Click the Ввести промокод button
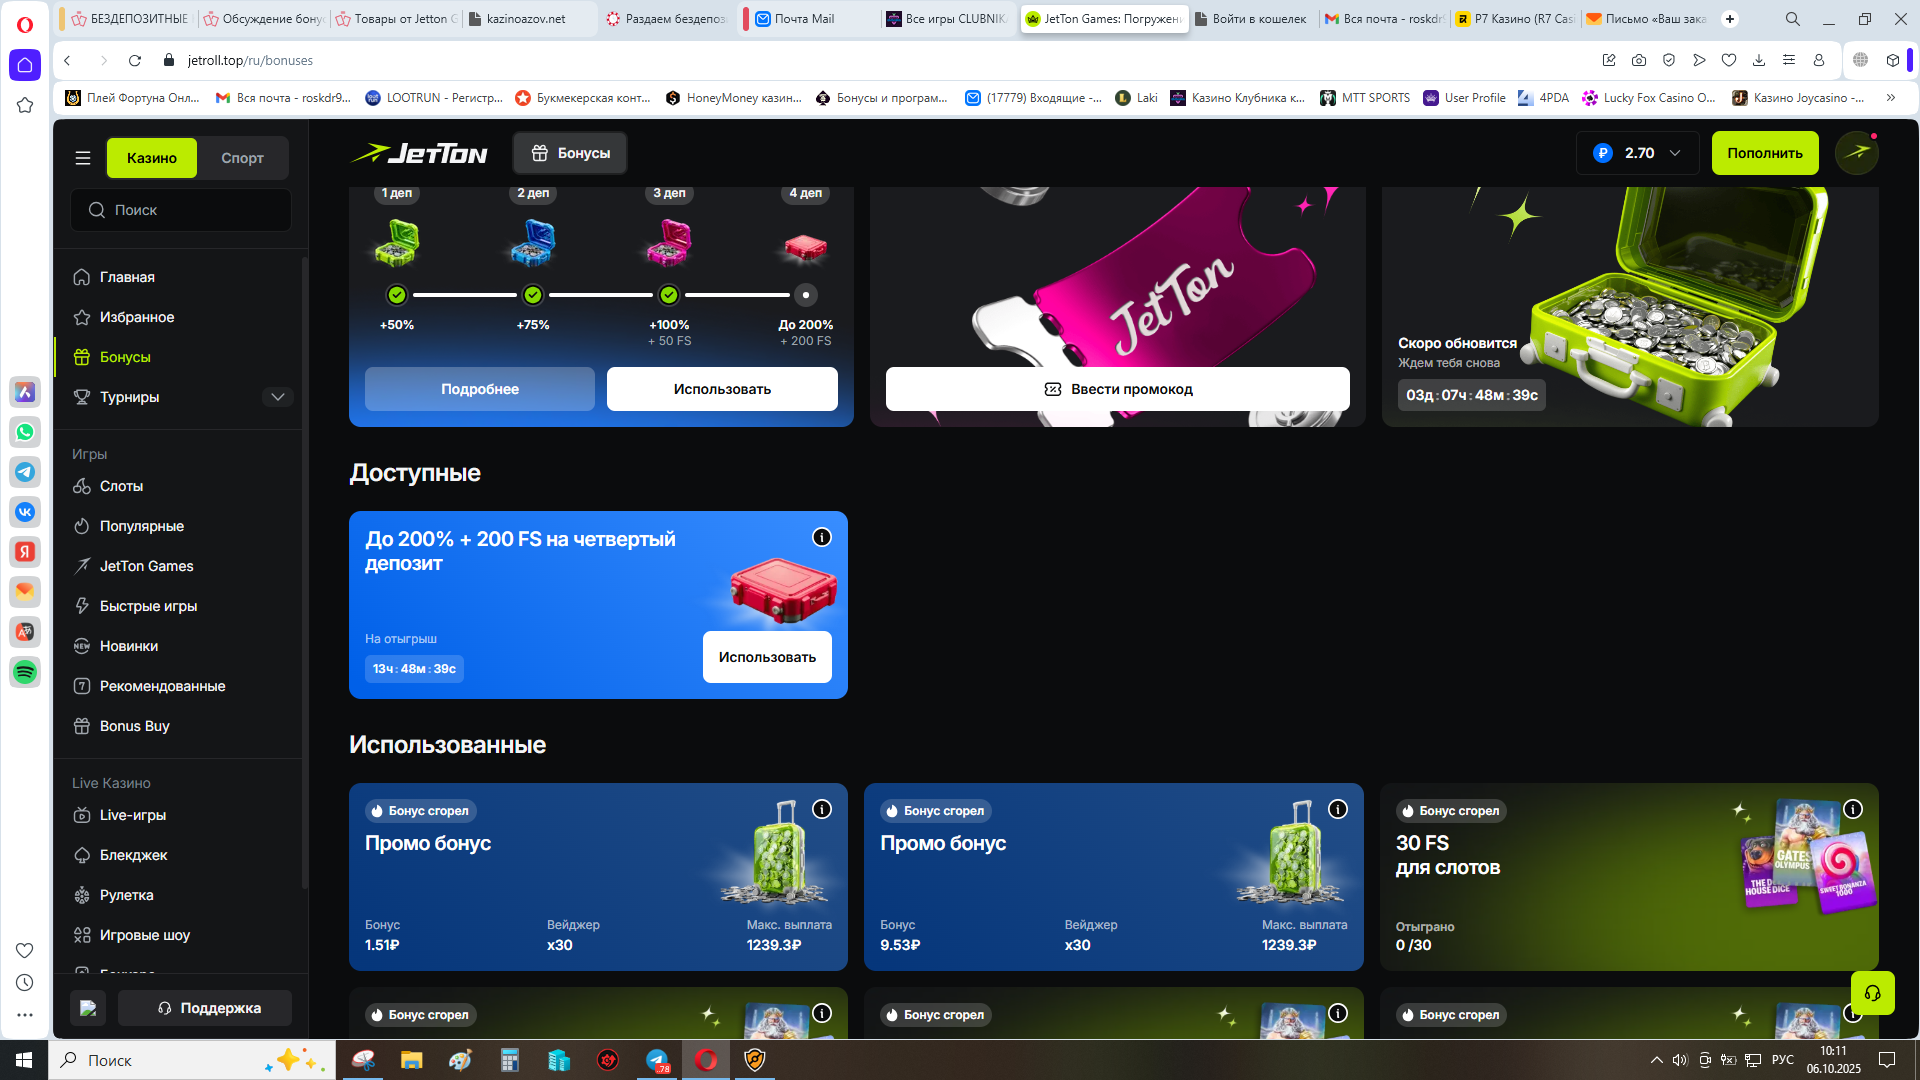 pyautogui.click(x=1117, y=389)
